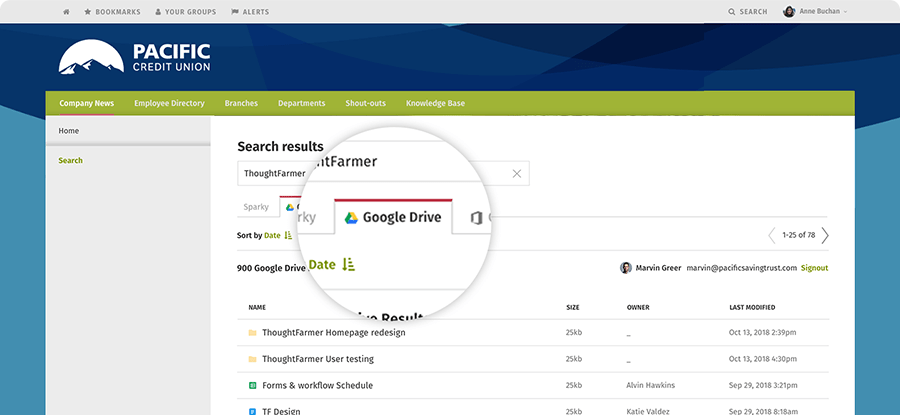Open ThoughtFarmer Homepage redesign folder
Image resolution: width=900 pixels, height=415 pixels.
pos(333,333)
